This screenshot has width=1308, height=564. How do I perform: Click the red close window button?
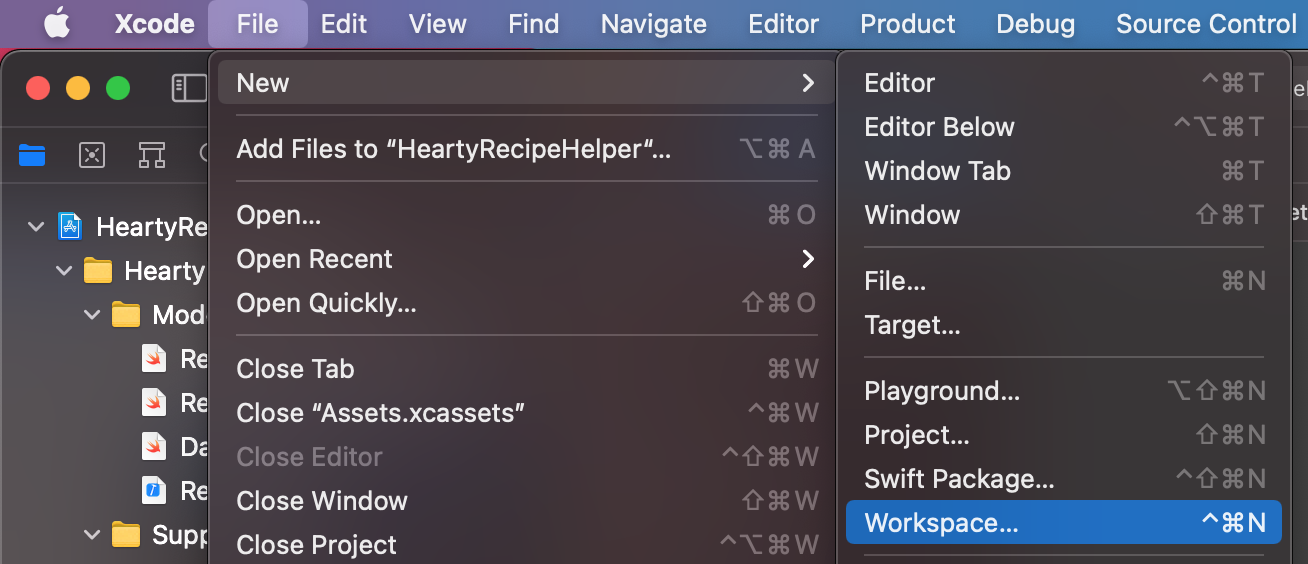pyautogui.click(x=38, y=88)
